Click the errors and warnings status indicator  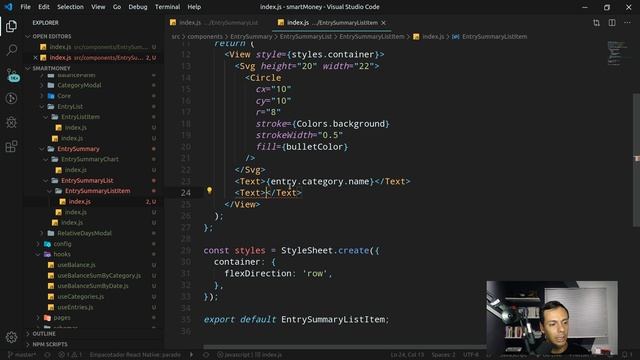coord(69,355)
